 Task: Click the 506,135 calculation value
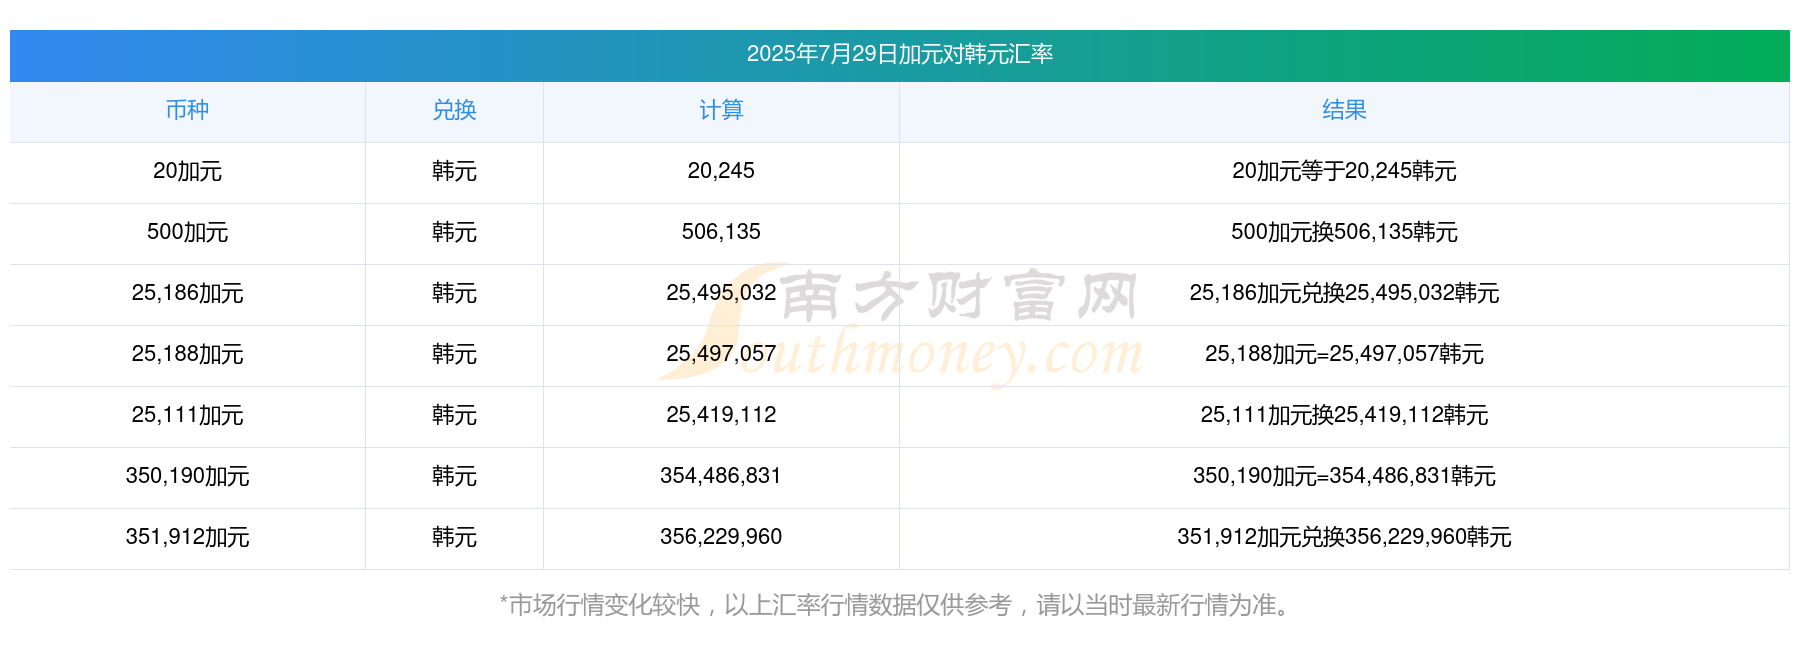point(721,232)
